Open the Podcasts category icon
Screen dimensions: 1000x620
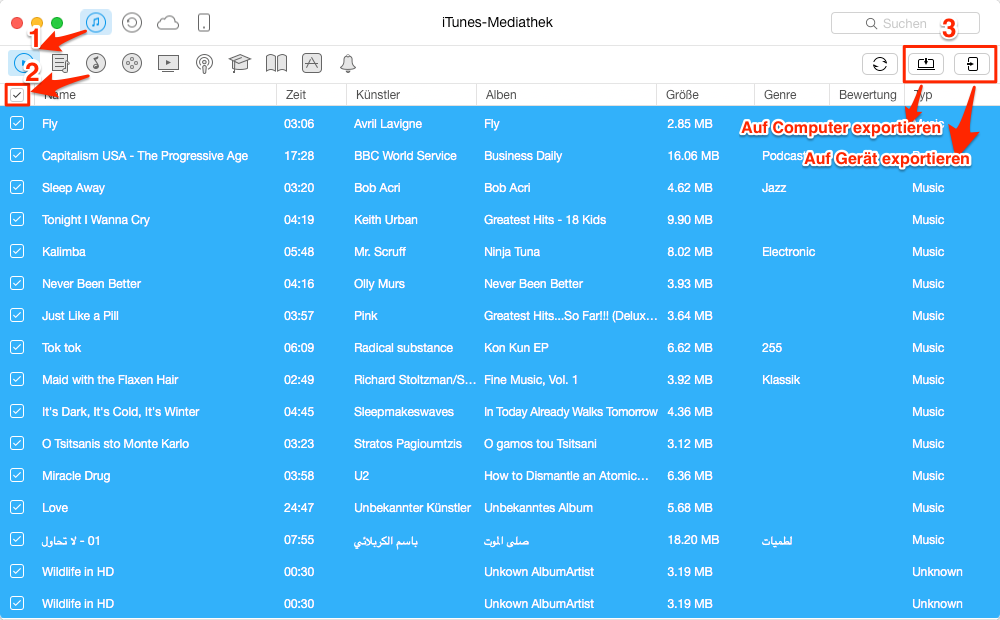[x=204, y=63]
